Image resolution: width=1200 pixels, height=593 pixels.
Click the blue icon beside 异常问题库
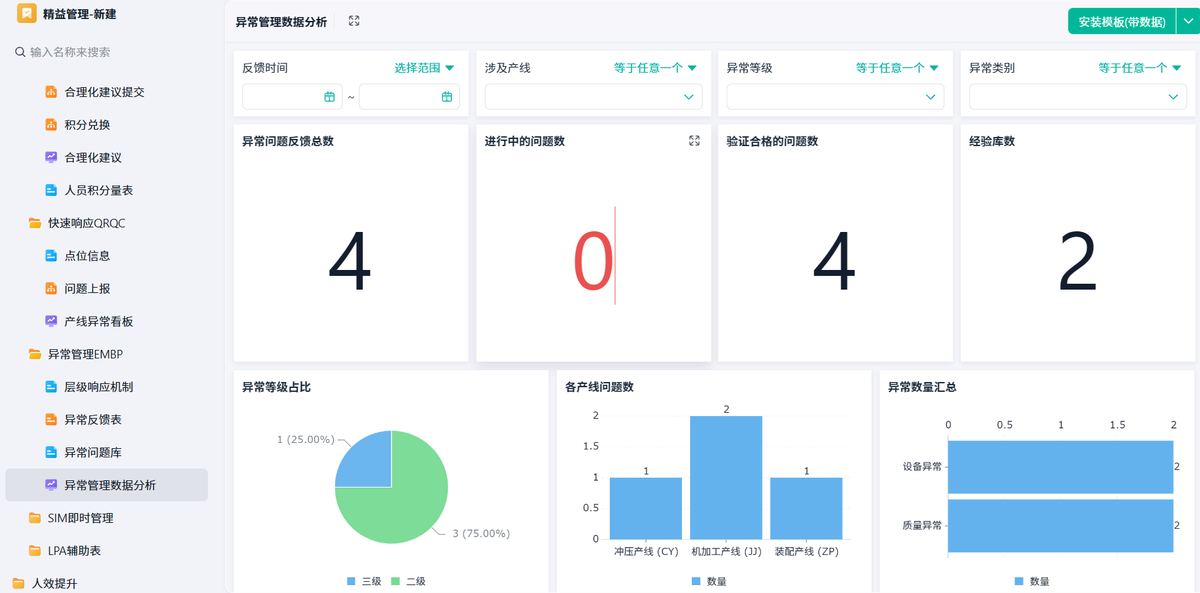click(x=51, y=452)
